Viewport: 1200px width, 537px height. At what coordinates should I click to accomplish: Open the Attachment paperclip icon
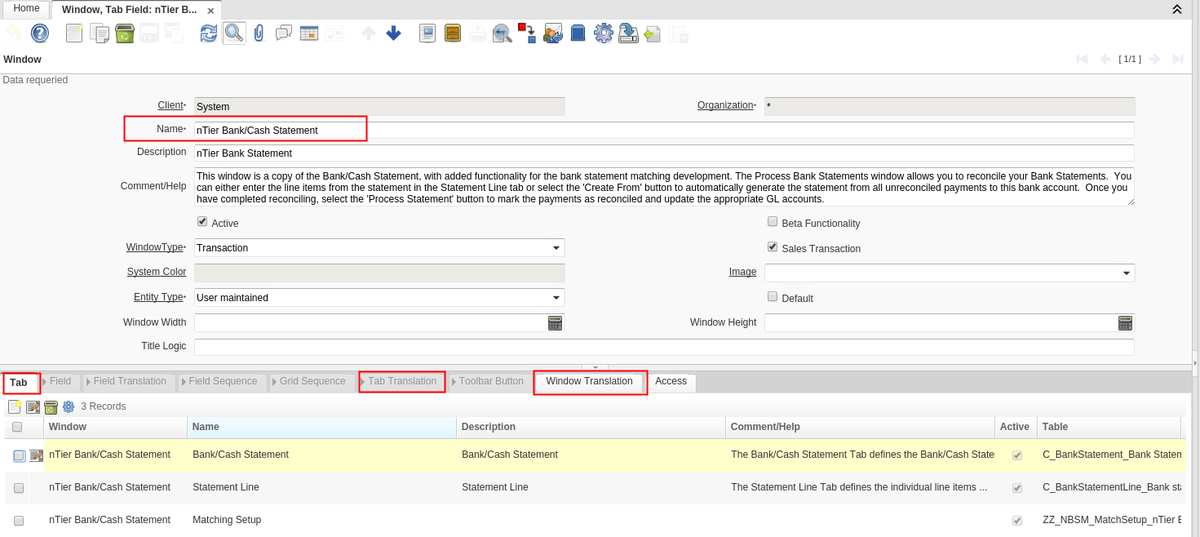[x=258, y=33]
